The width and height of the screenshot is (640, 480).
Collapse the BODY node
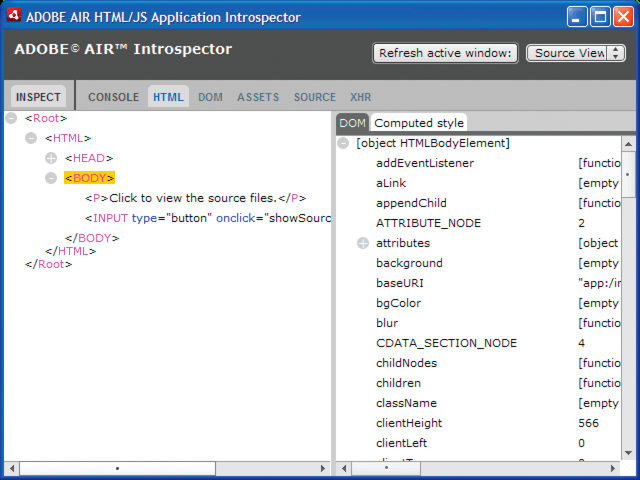pos(51,178)
